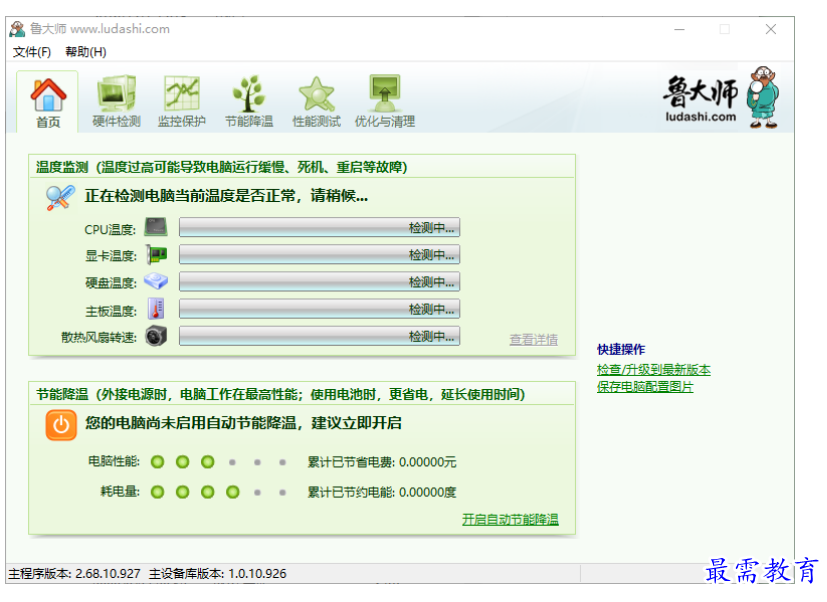Click the 温度监测 section header

[x=222, y=167]
